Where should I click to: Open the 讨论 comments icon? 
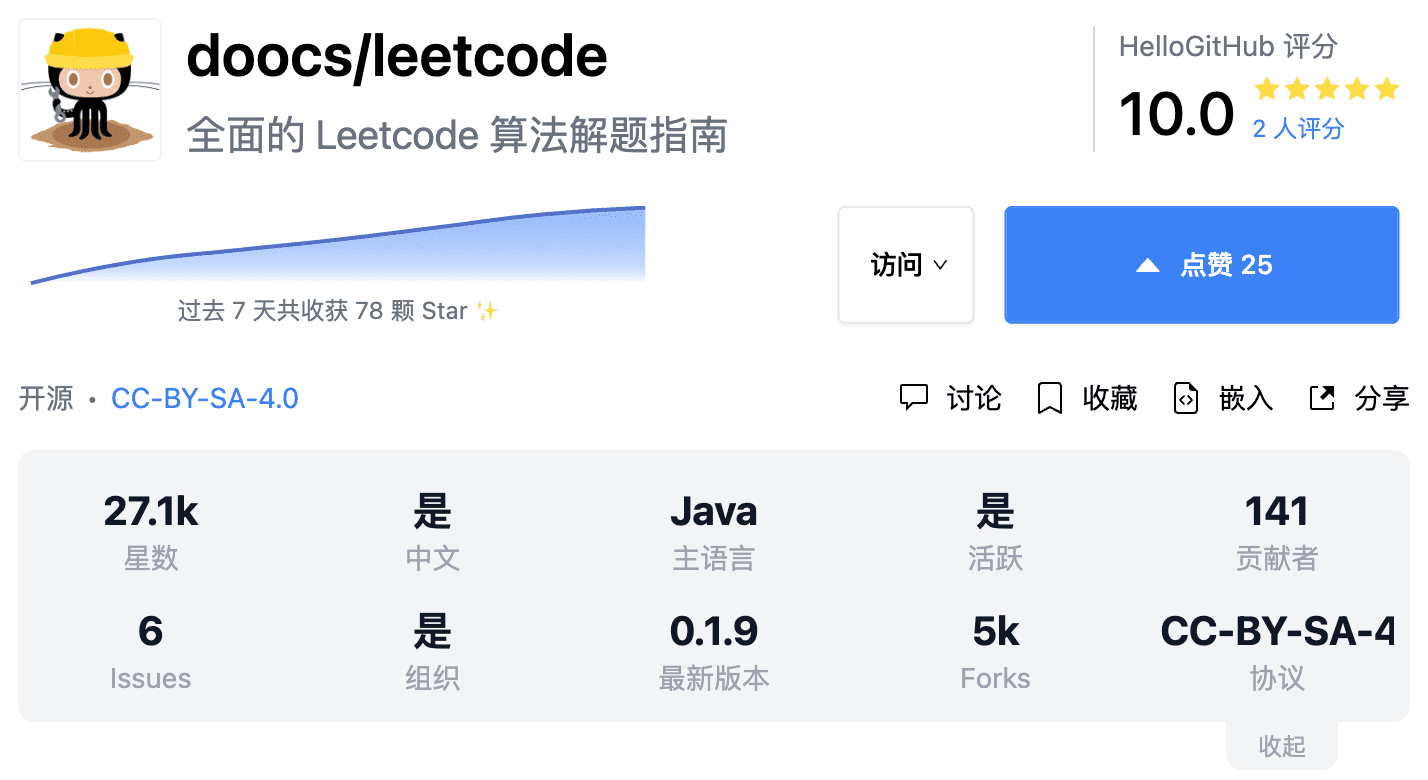point(916,397)
